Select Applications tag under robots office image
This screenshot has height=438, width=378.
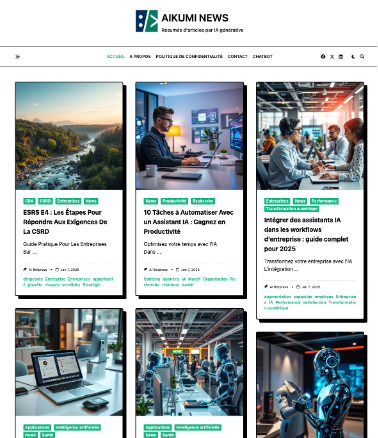(x=158, y=427)
